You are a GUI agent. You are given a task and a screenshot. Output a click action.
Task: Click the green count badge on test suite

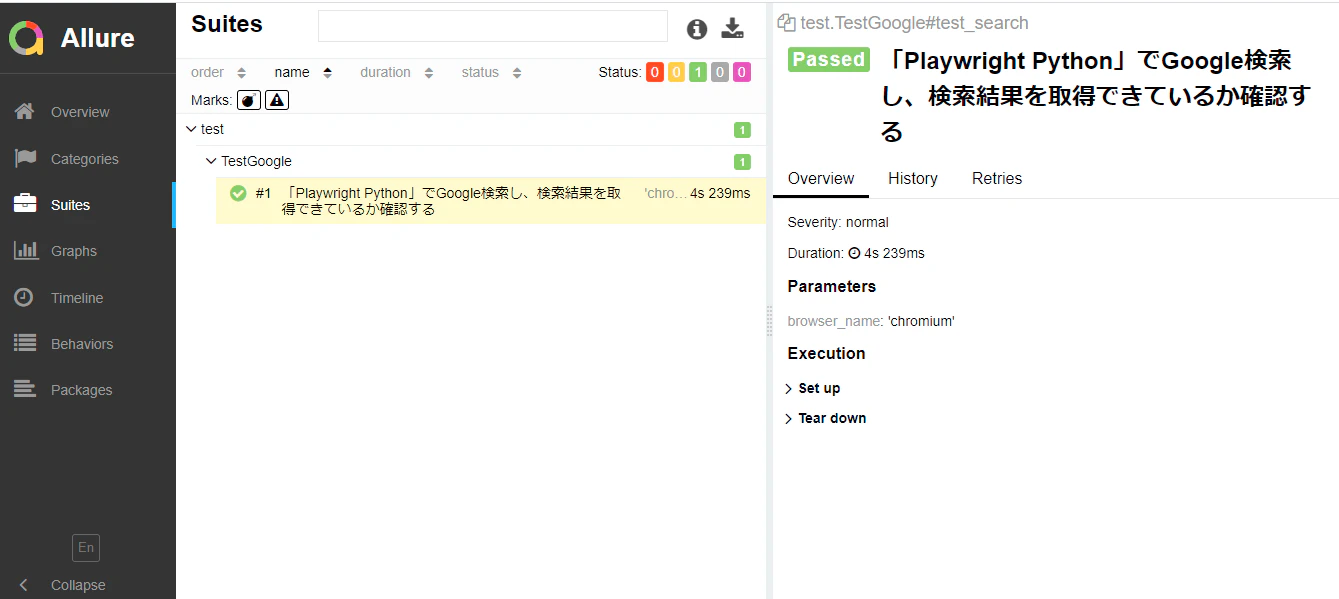pos(742,130)
